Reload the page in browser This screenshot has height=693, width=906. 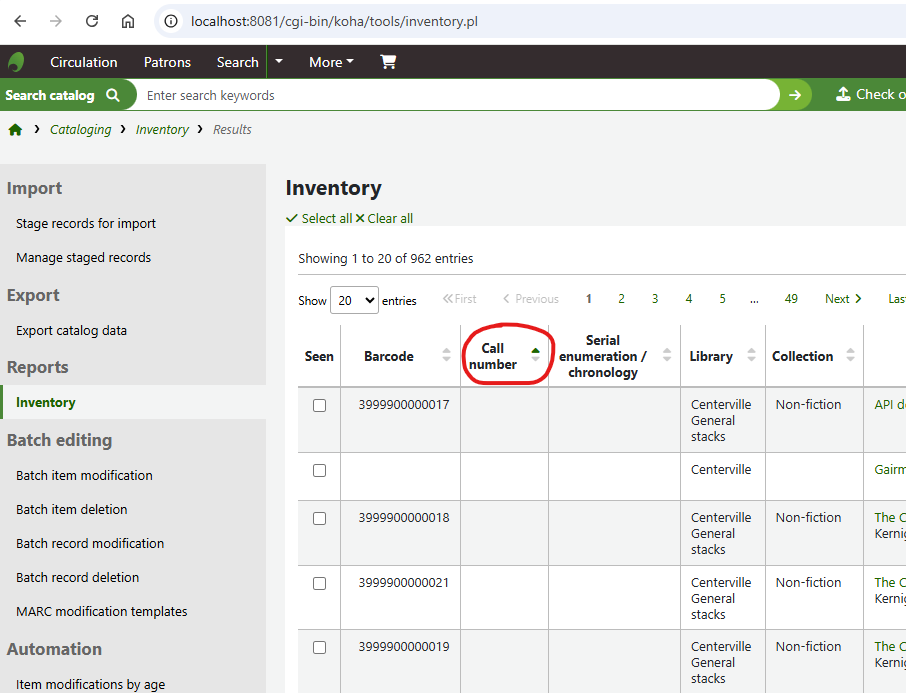tap(92, 21)
